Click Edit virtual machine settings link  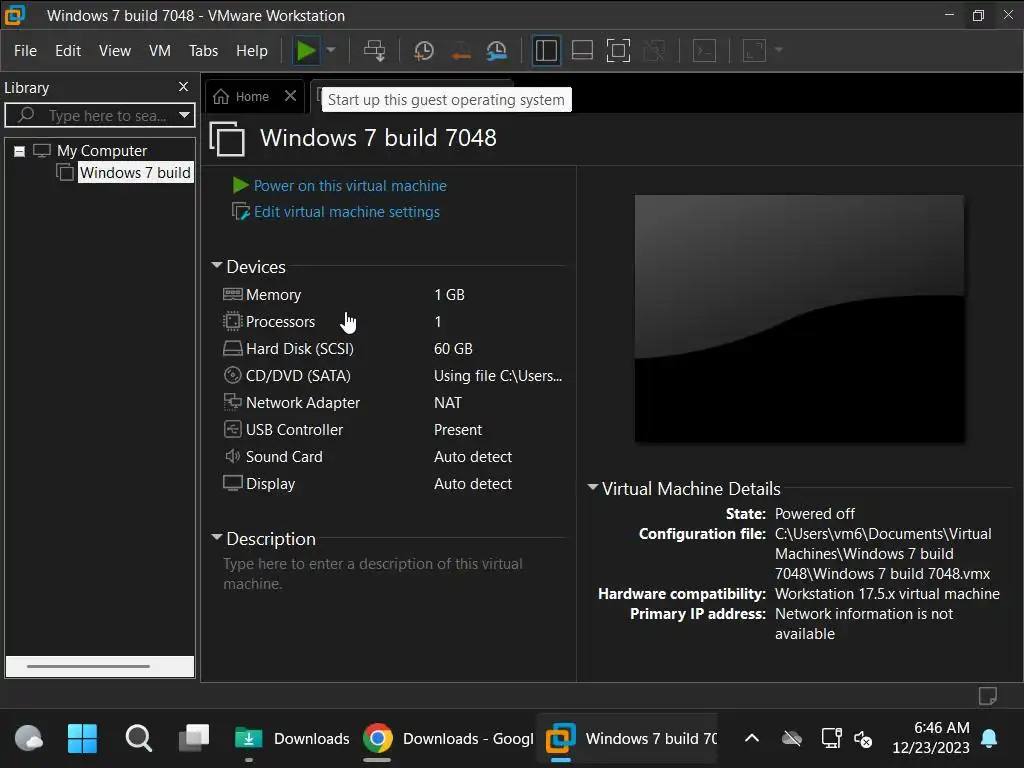(347, 212)
